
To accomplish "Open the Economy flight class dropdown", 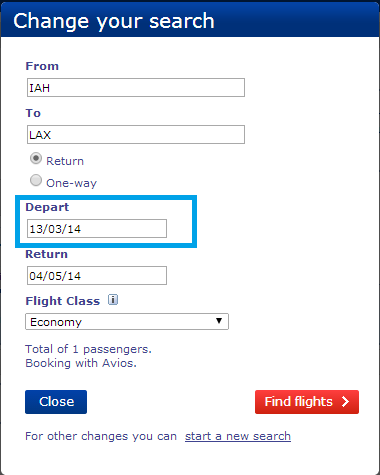I will pyautogui.click(x=127, y=322).
